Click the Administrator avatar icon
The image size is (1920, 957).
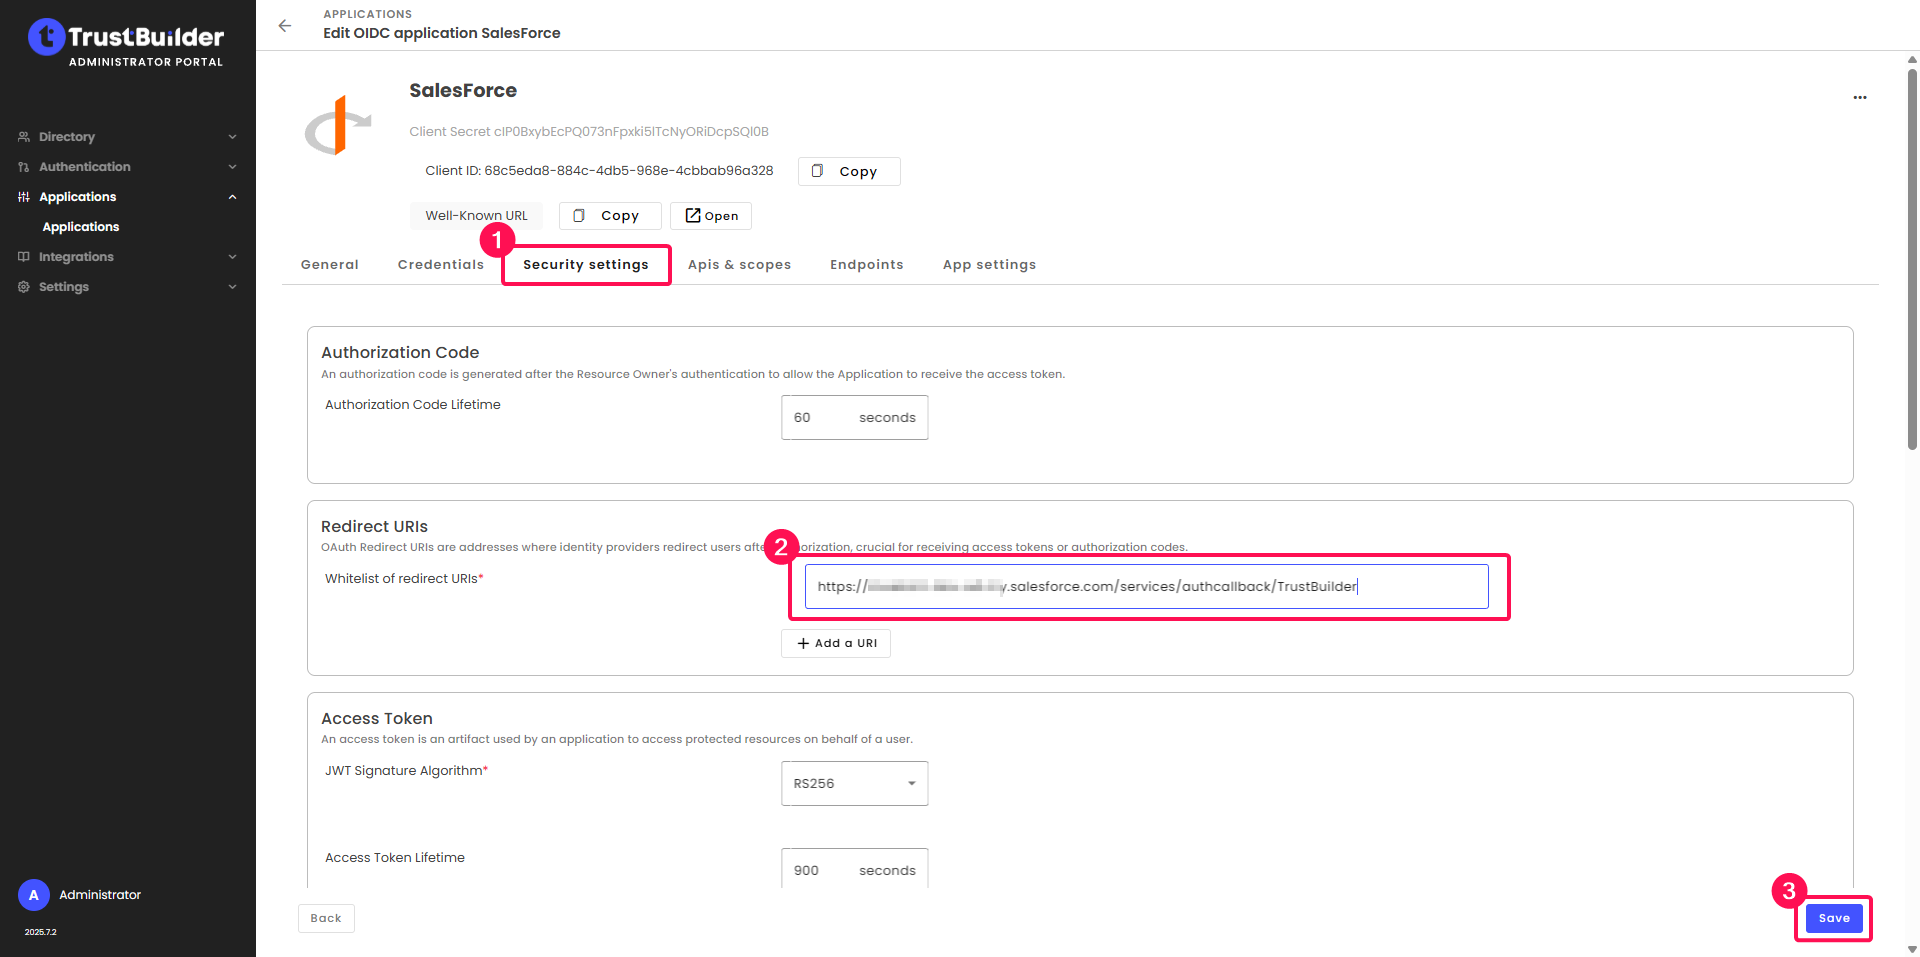click(34, 895)
